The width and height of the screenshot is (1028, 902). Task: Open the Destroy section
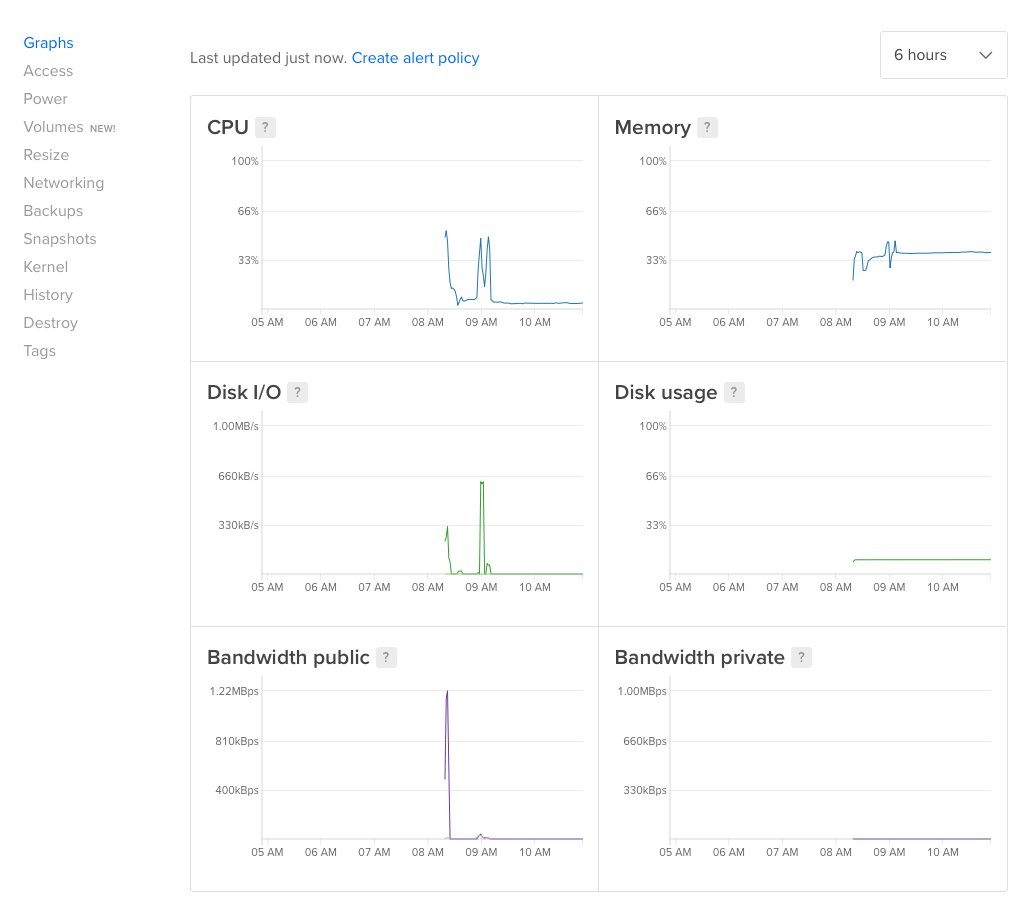point(50,323)
